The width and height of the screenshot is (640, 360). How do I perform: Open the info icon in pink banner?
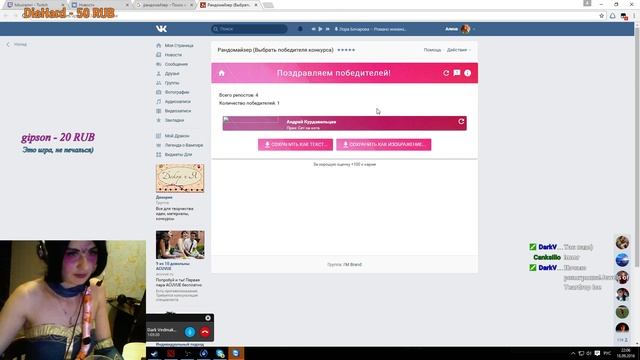467,73
